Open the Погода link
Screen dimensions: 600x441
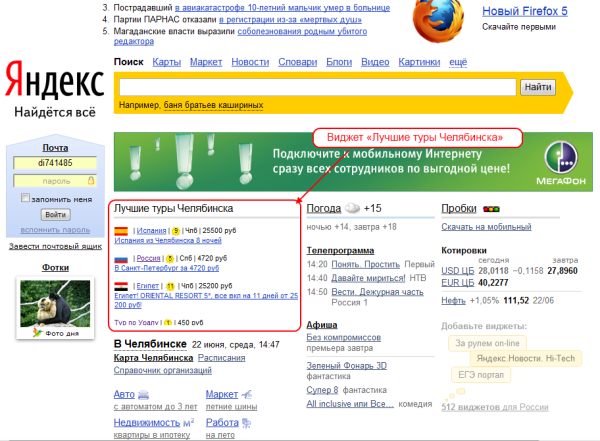(x=324, y=208)
